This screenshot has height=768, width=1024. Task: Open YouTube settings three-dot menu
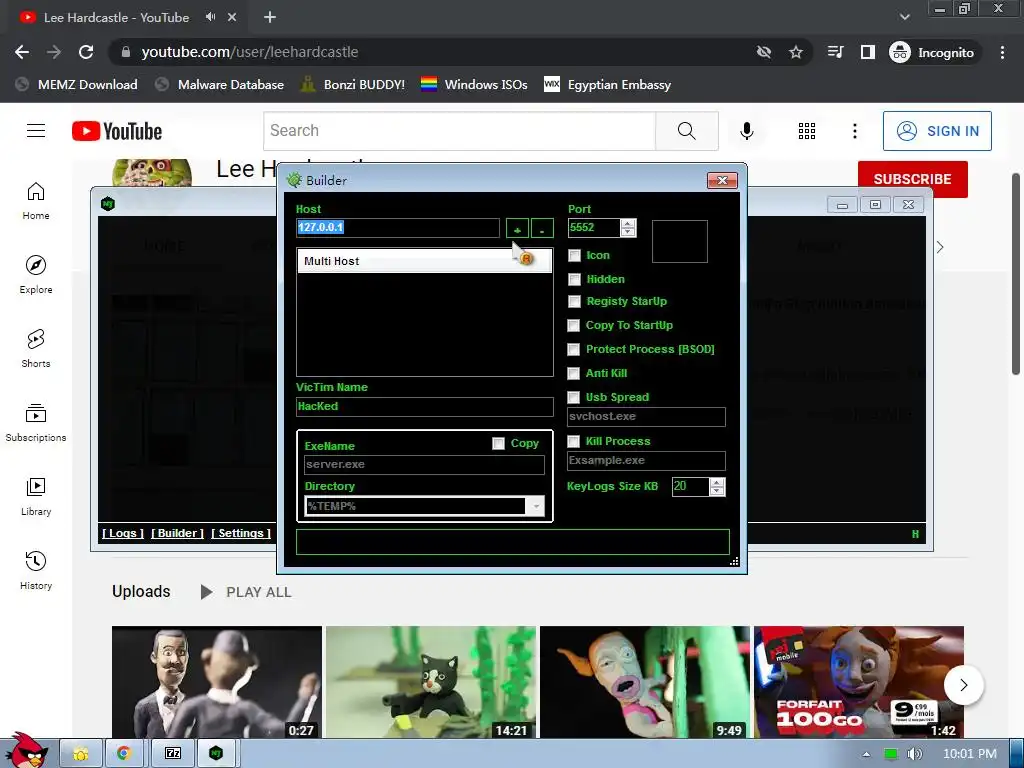[854, 131]
